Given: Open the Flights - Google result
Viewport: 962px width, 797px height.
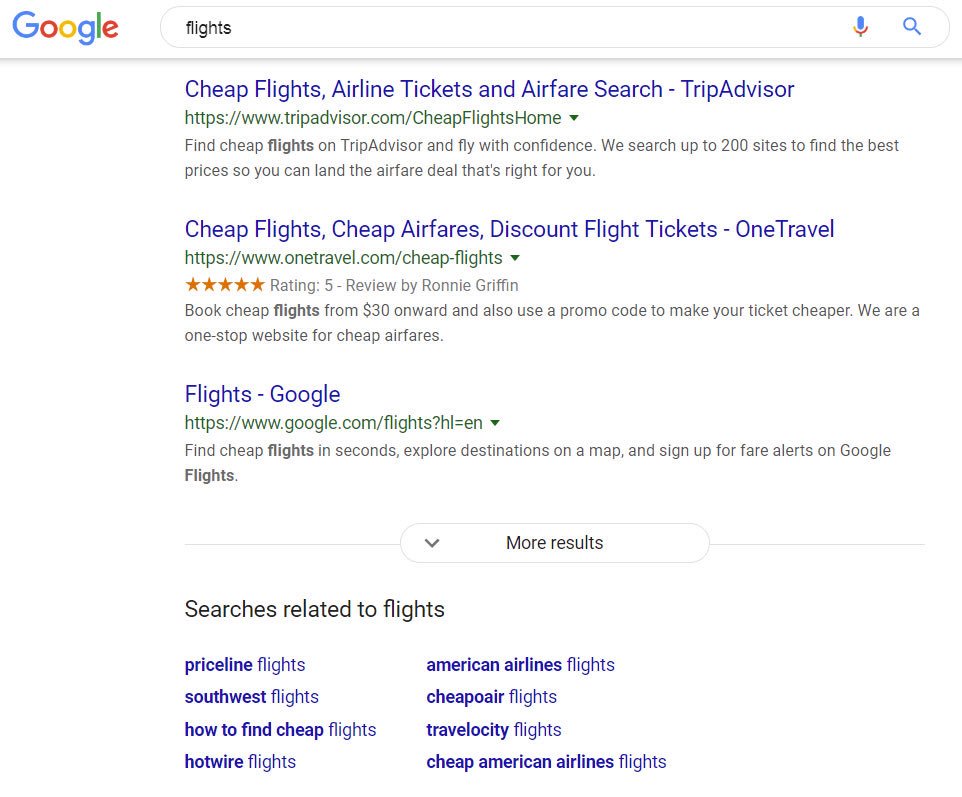Looking at the screenshot, I should (262, 394).
